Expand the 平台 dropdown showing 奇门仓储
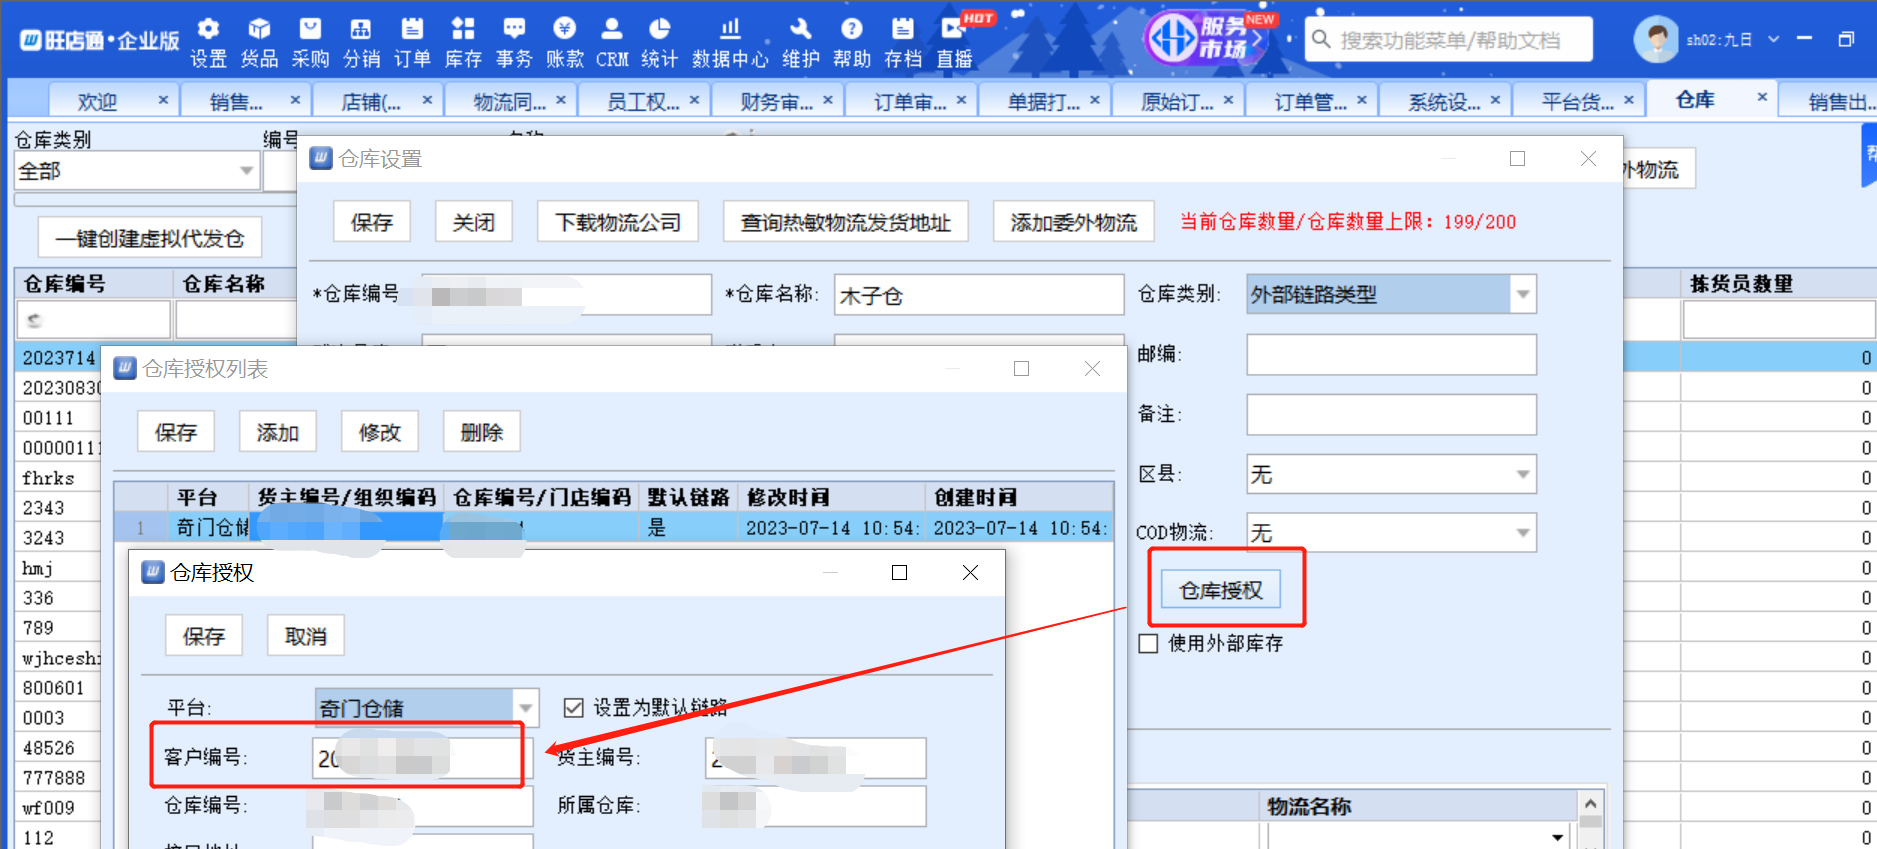Viewport: 1877px width, 849px height. coord(526,708)
